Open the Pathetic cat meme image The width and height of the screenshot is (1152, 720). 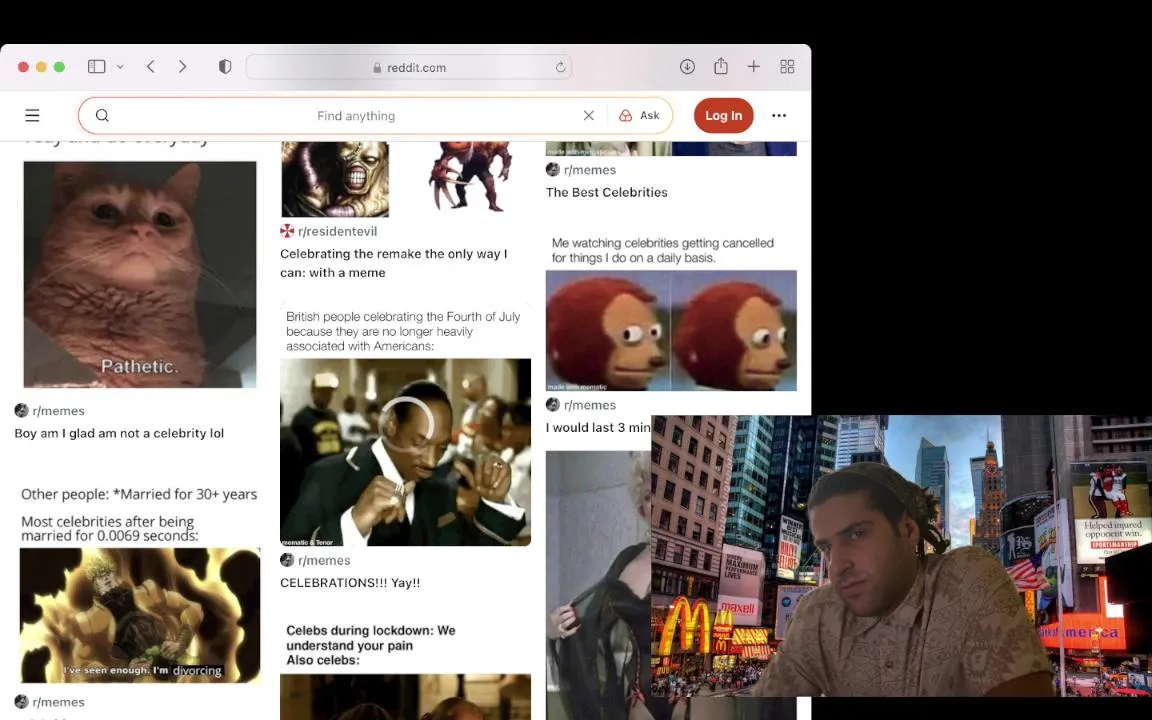140,274
